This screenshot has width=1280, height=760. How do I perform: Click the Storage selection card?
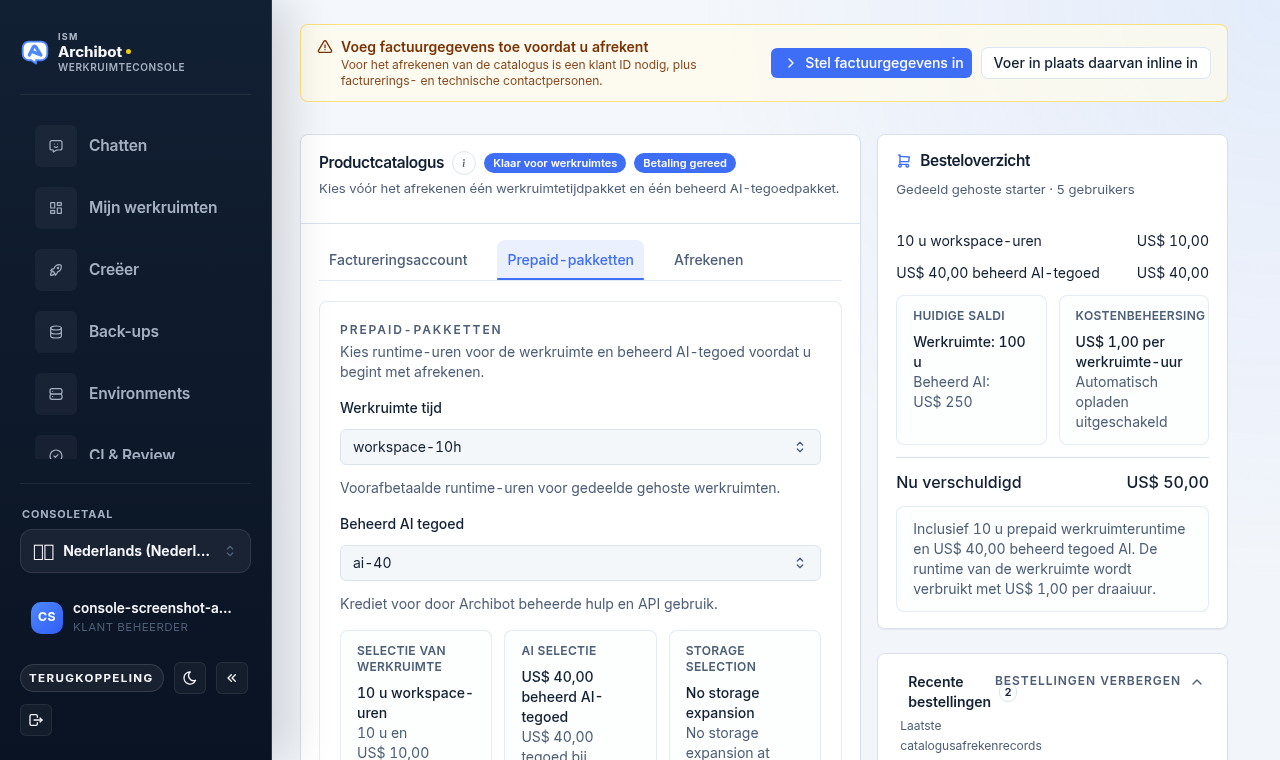745,695
